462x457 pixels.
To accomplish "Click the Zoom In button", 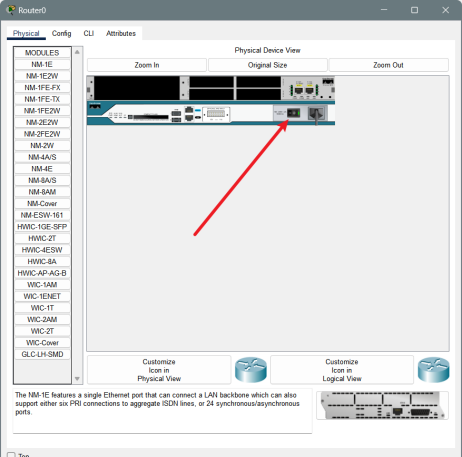I will [147, 65].
